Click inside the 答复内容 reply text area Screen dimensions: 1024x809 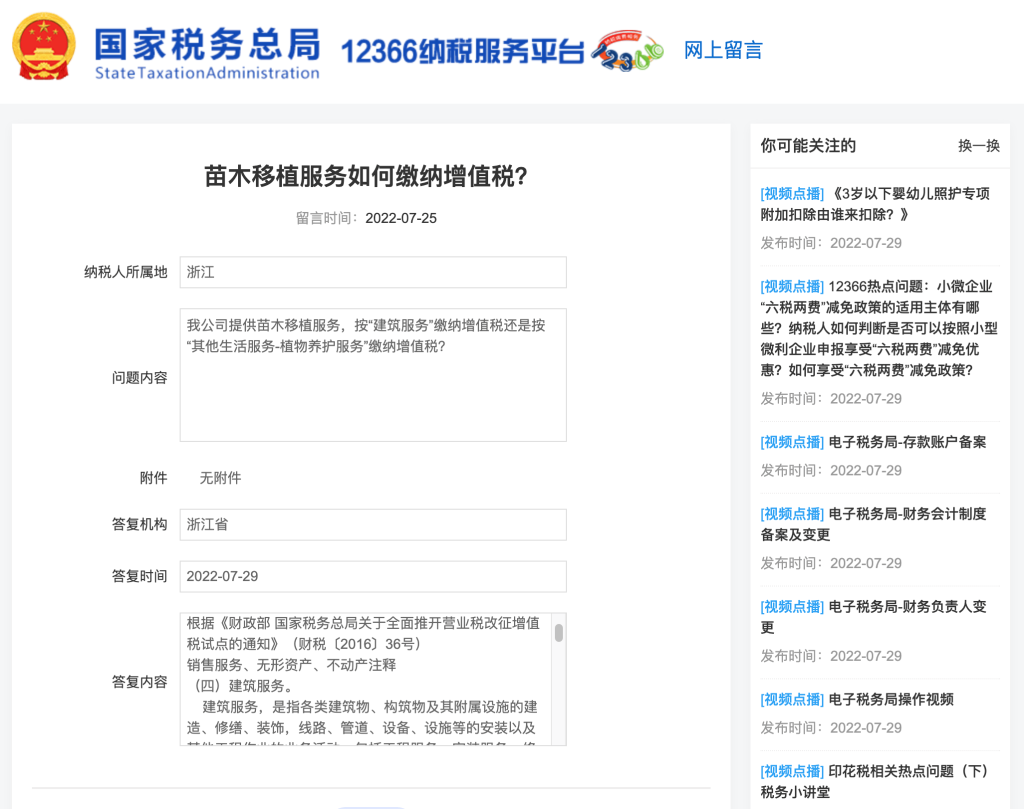(x=365, y=680)
